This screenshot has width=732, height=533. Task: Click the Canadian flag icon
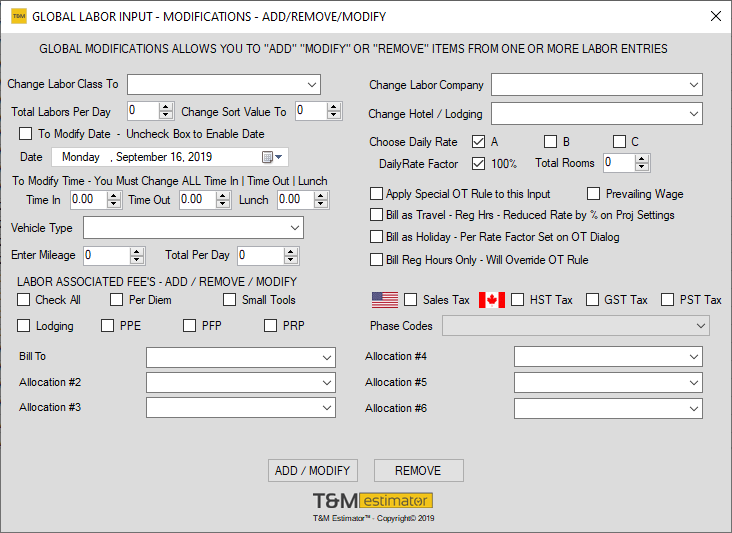(x=492, y=300)
